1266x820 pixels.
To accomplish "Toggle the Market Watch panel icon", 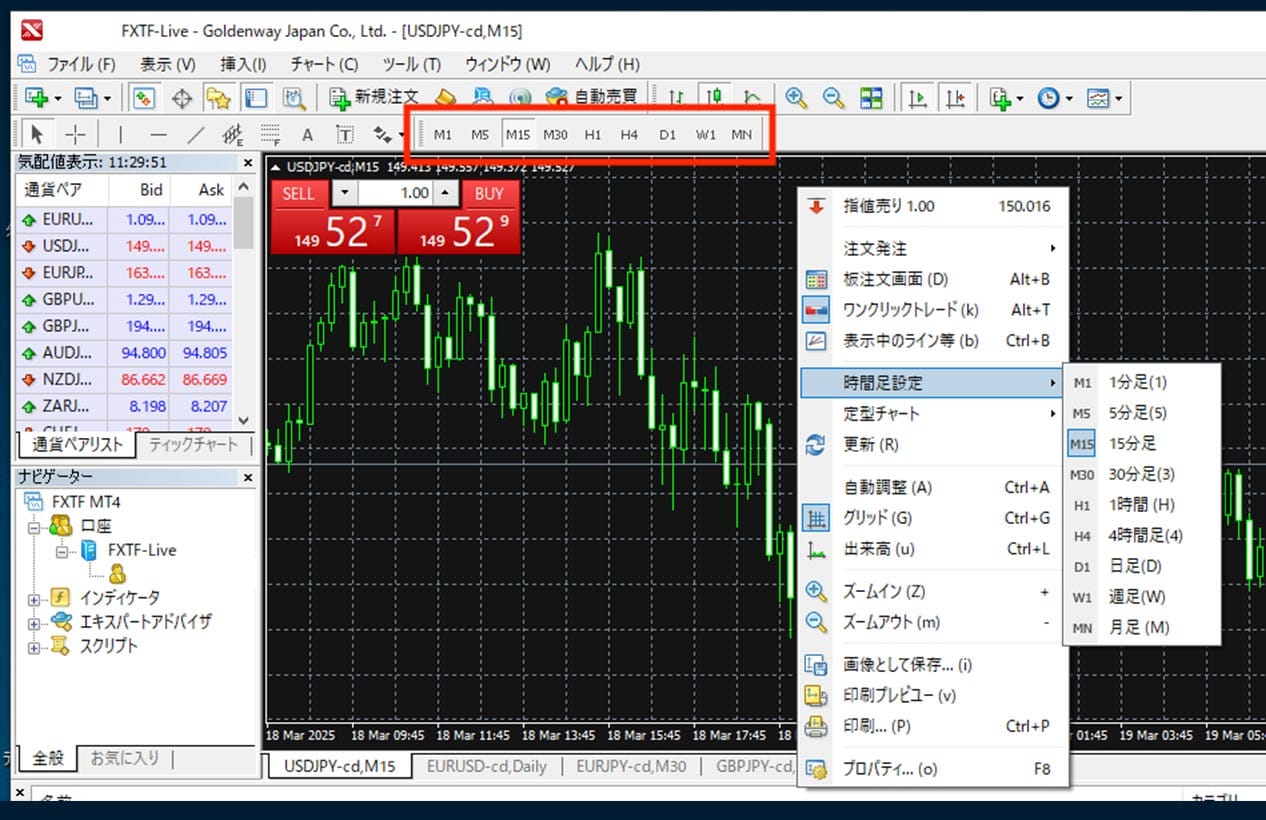I will click(x=144, y=97).
